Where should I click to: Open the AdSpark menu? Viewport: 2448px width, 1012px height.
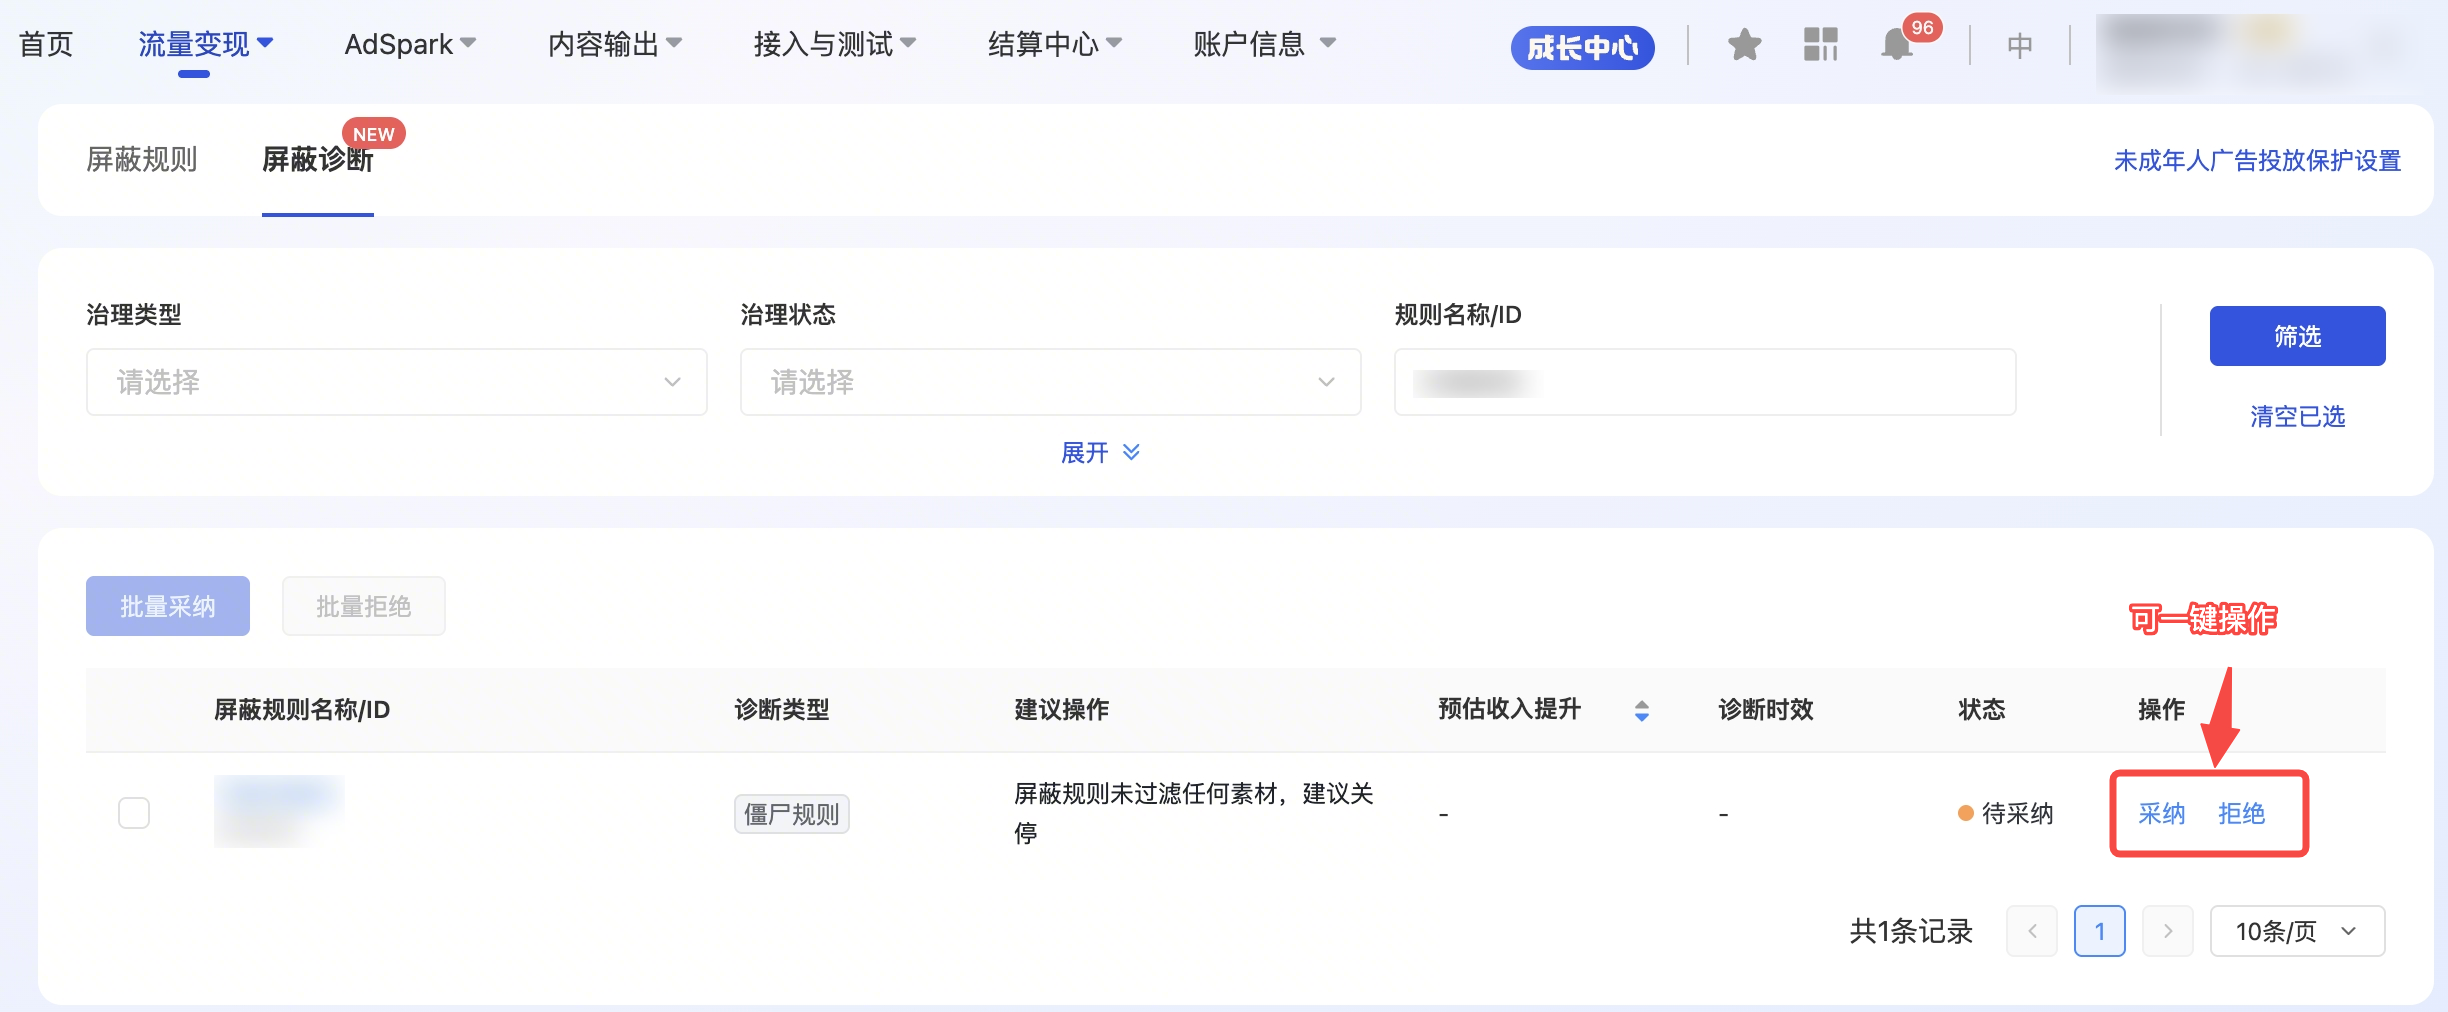[x=409, y=45]
